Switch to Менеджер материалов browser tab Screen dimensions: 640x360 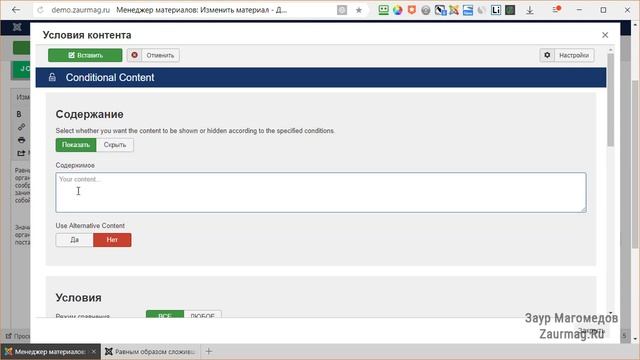point(50,351)
